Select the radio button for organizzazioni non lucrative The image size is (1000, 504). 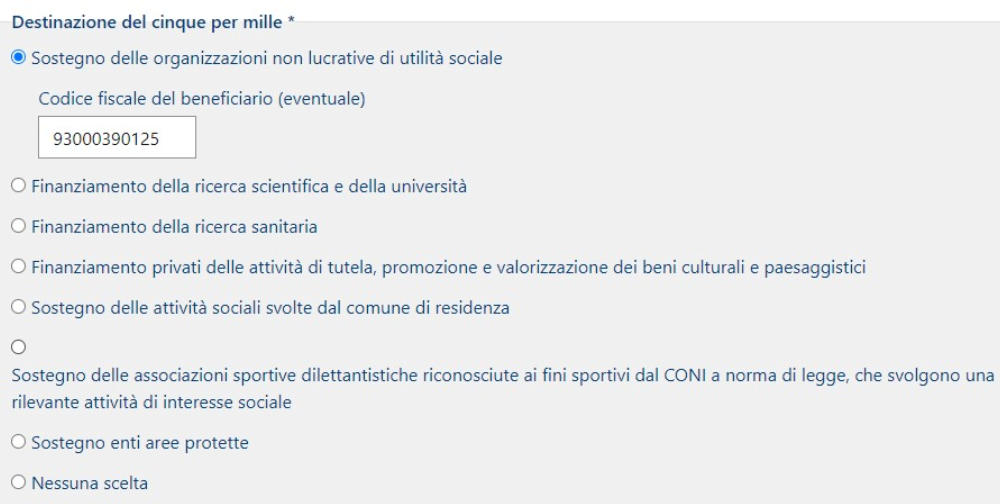point(18,57)
